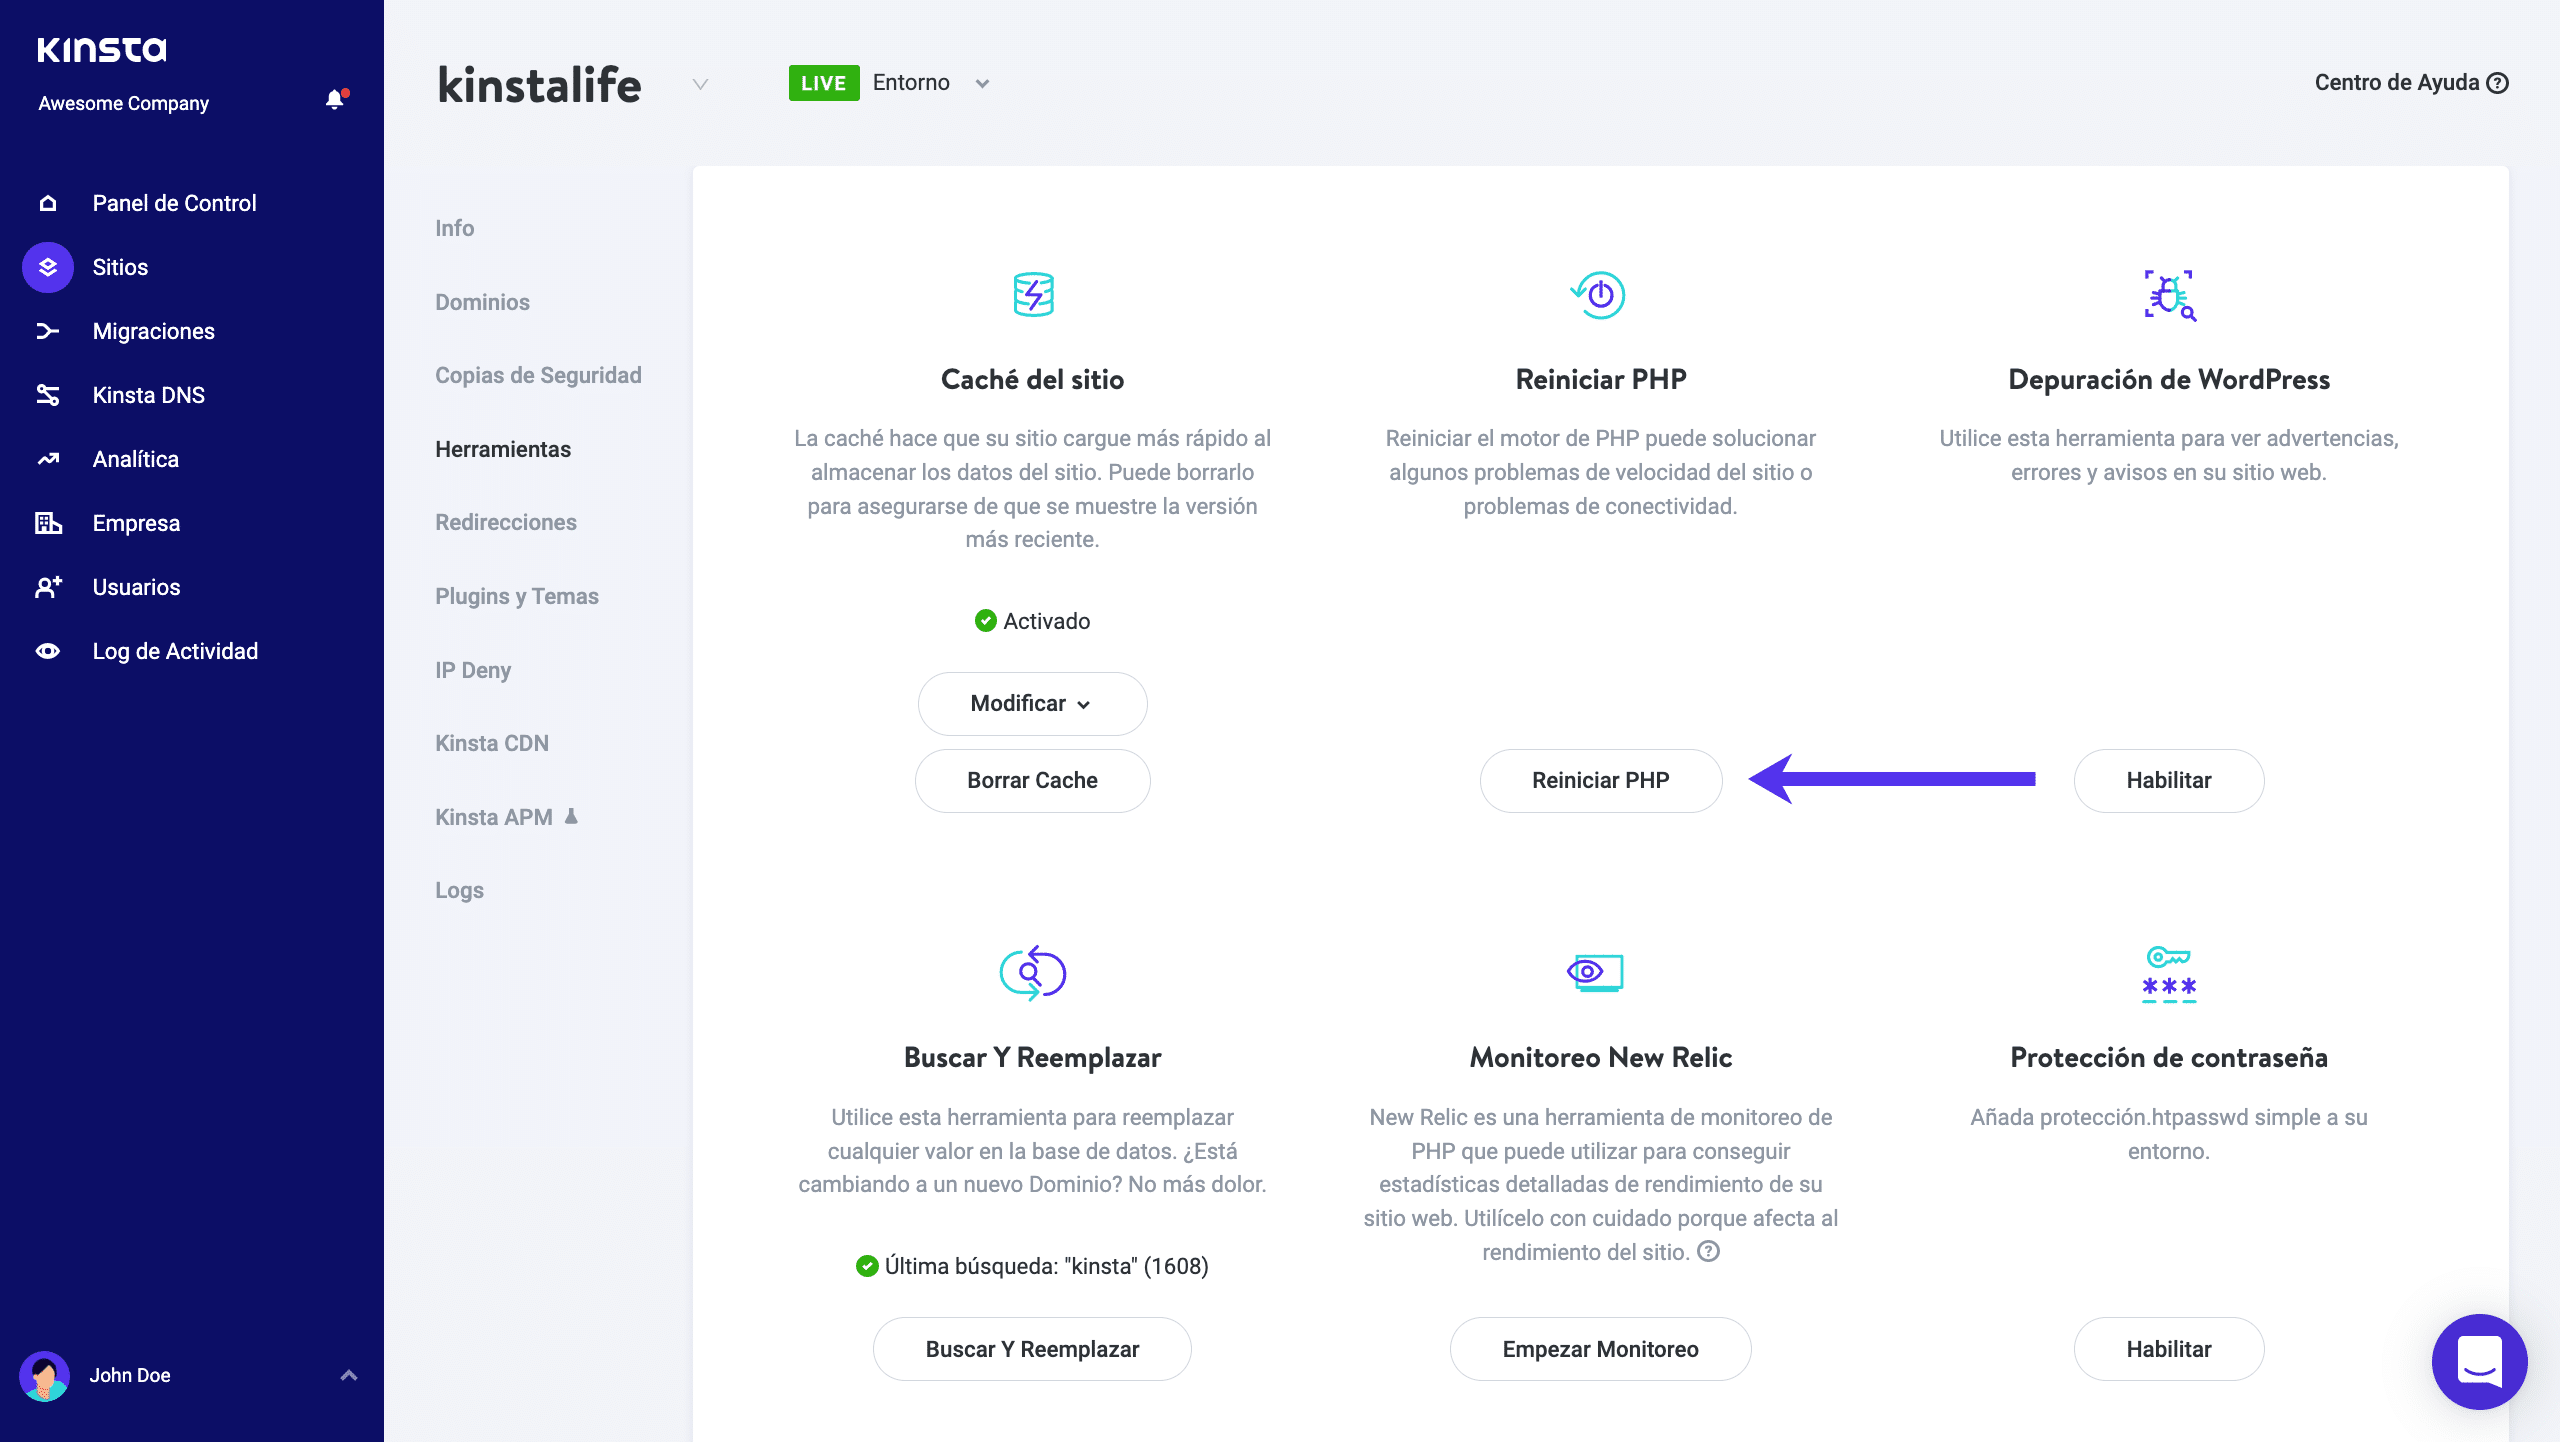Screen dimensions: 2560x1442
Task: Open the live chat widget
Action: (2480, 1362)
